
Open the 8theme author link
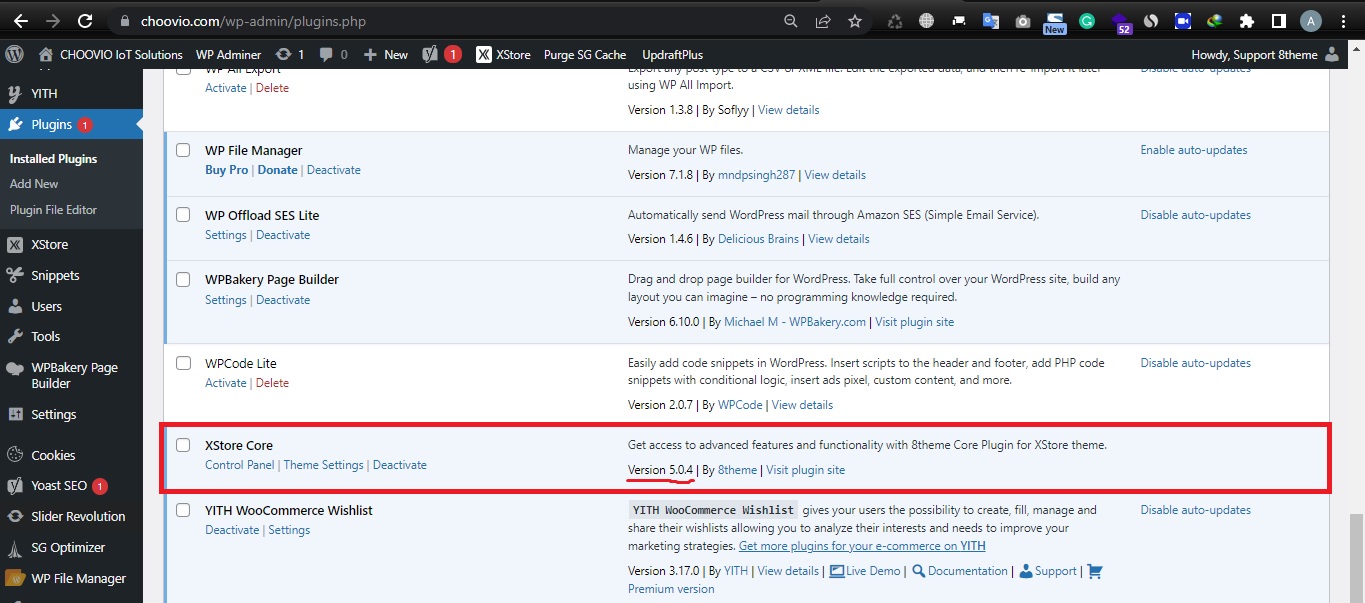pyautogui.click(x=737, y=470)
